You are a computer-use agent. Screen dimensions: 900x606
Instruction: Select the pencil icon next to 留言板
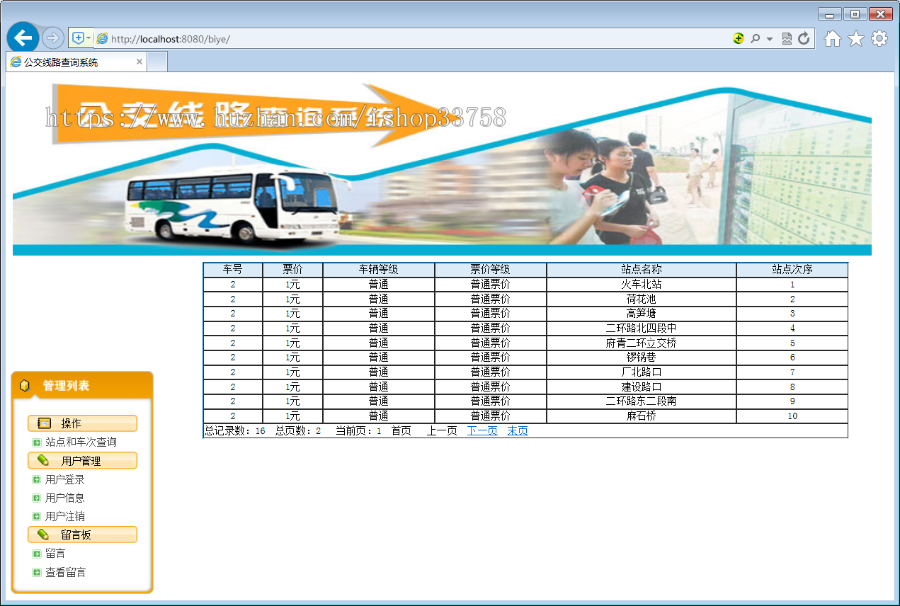(x=43, y=532)
